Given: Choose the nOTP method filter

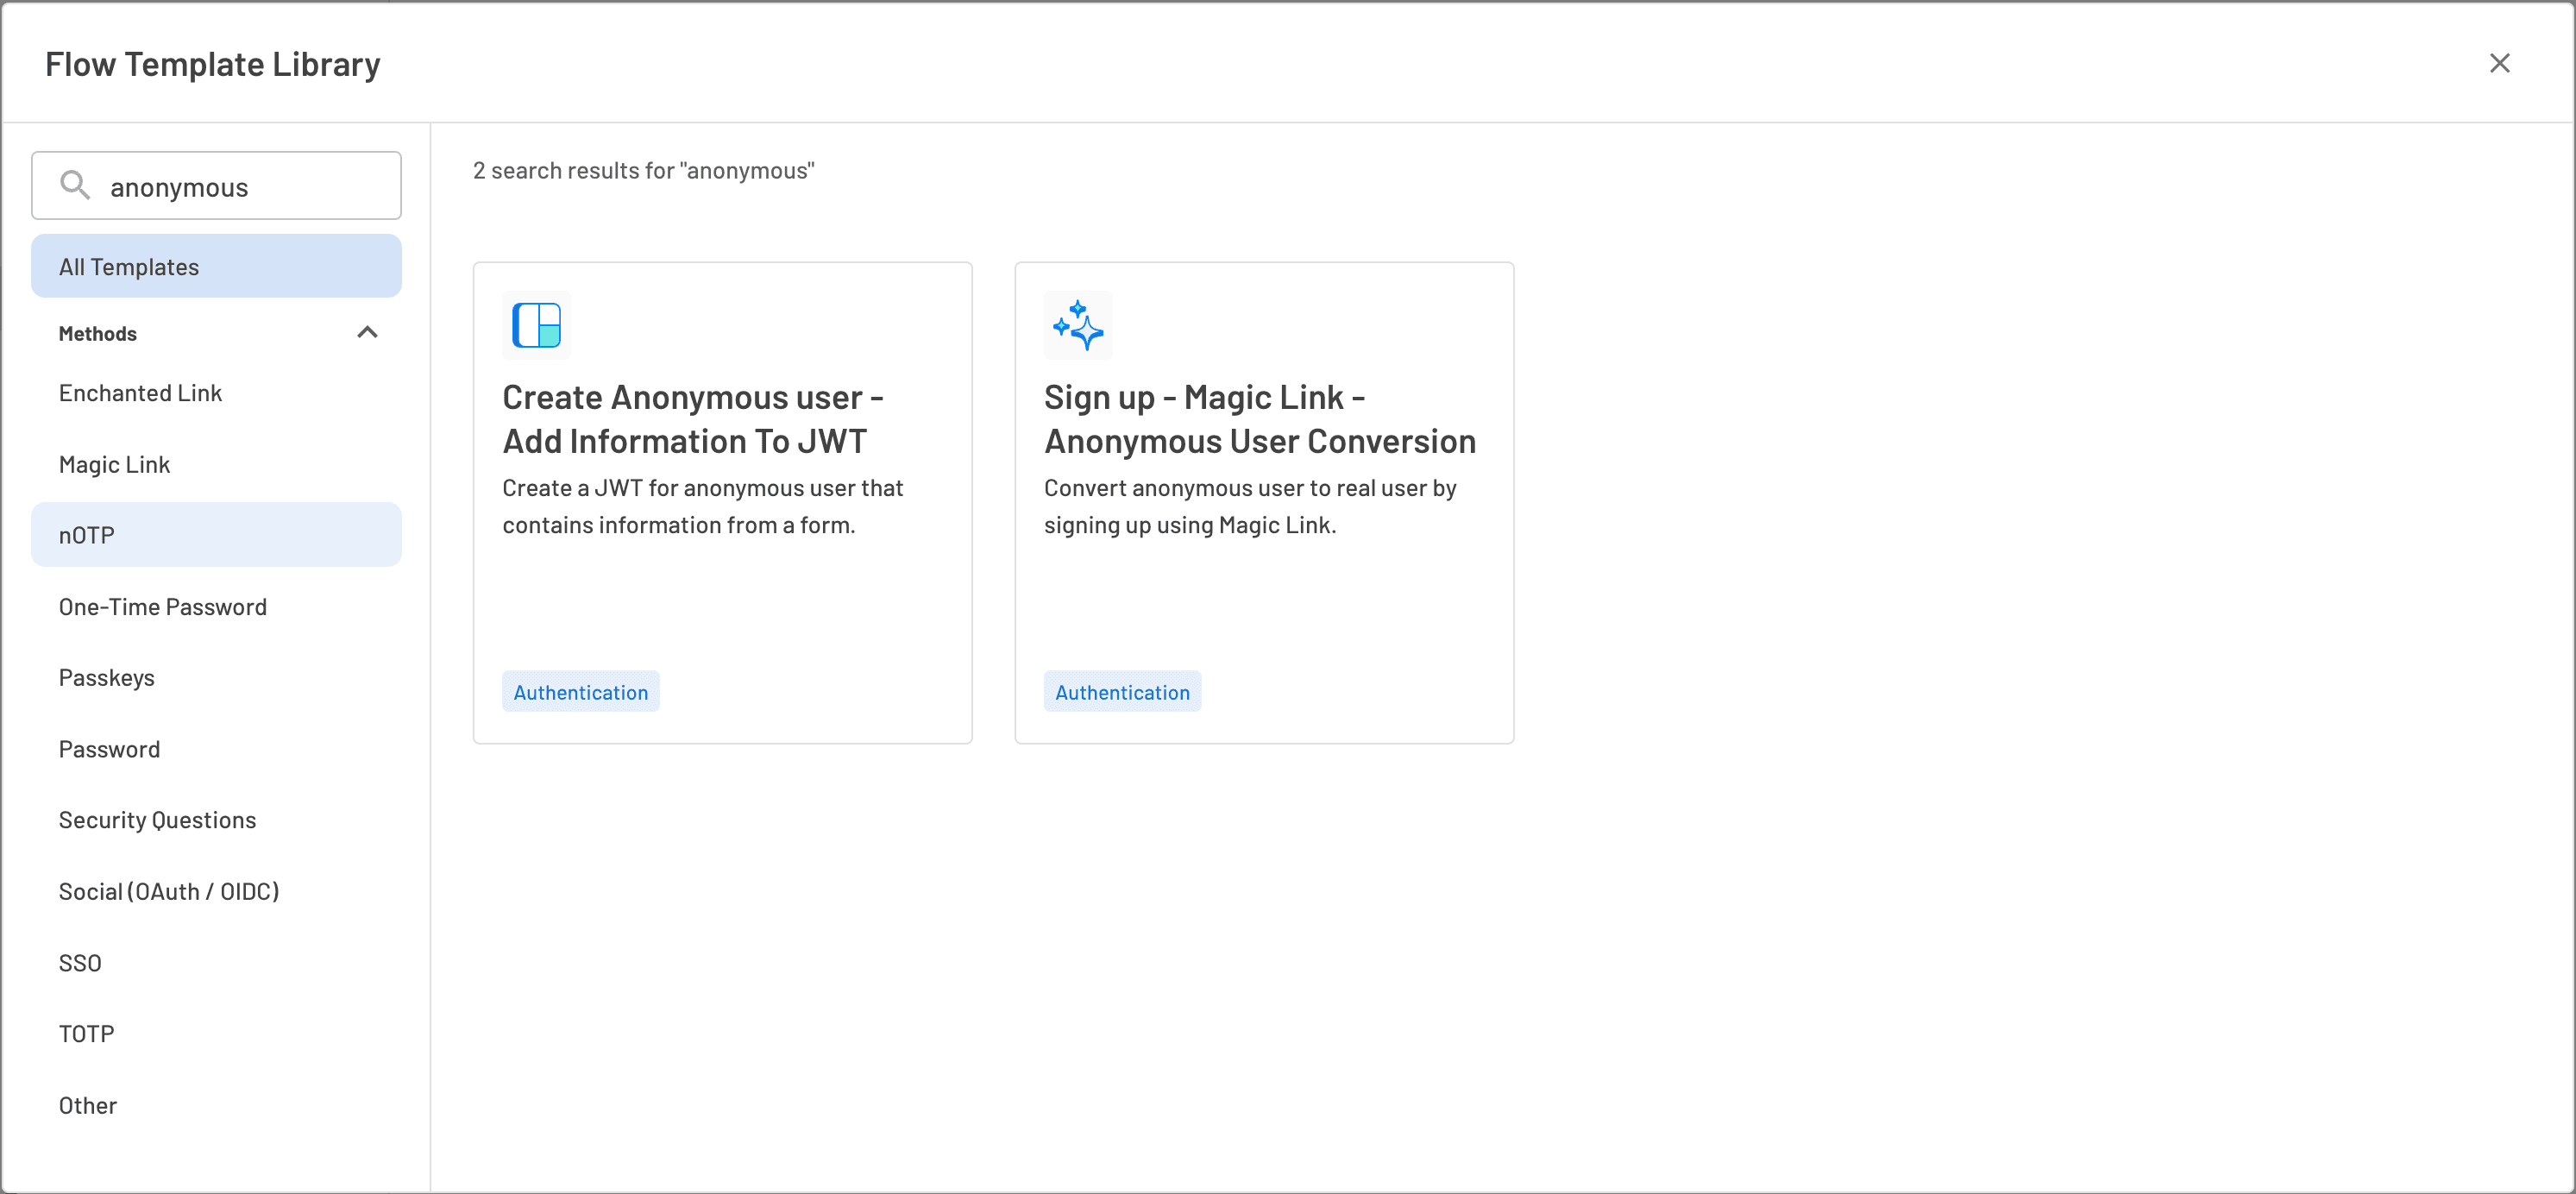Looking at the screenshot, I should tap(87, 535).
